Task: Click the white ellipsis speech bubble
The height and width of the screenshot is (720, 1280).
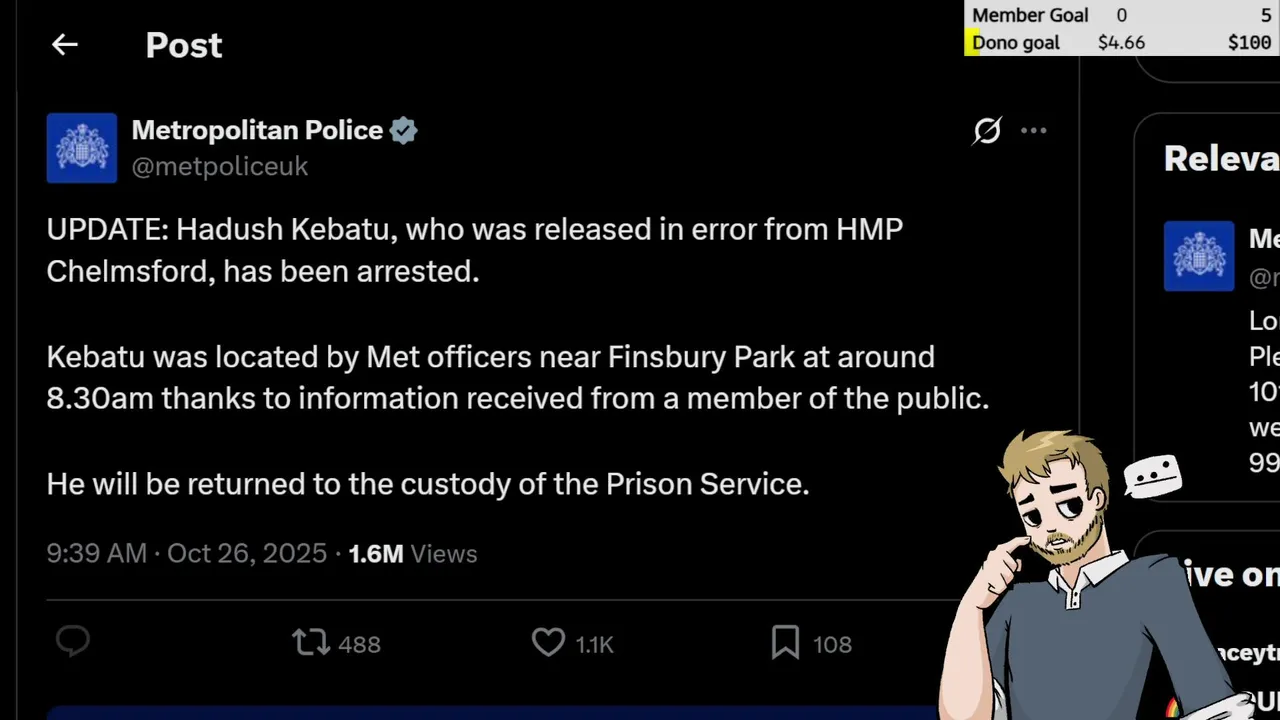Action: click(x=1153, y=475)
